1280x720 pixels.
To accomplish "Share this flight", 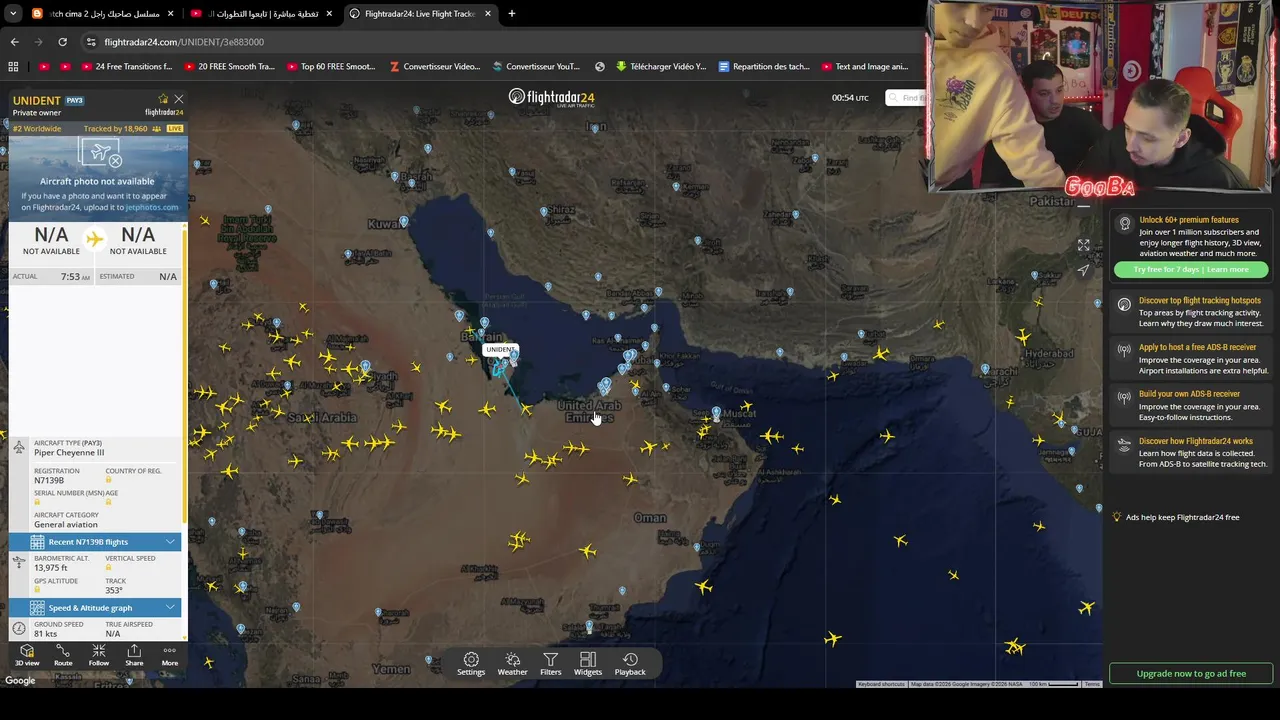I will (134, 656).
